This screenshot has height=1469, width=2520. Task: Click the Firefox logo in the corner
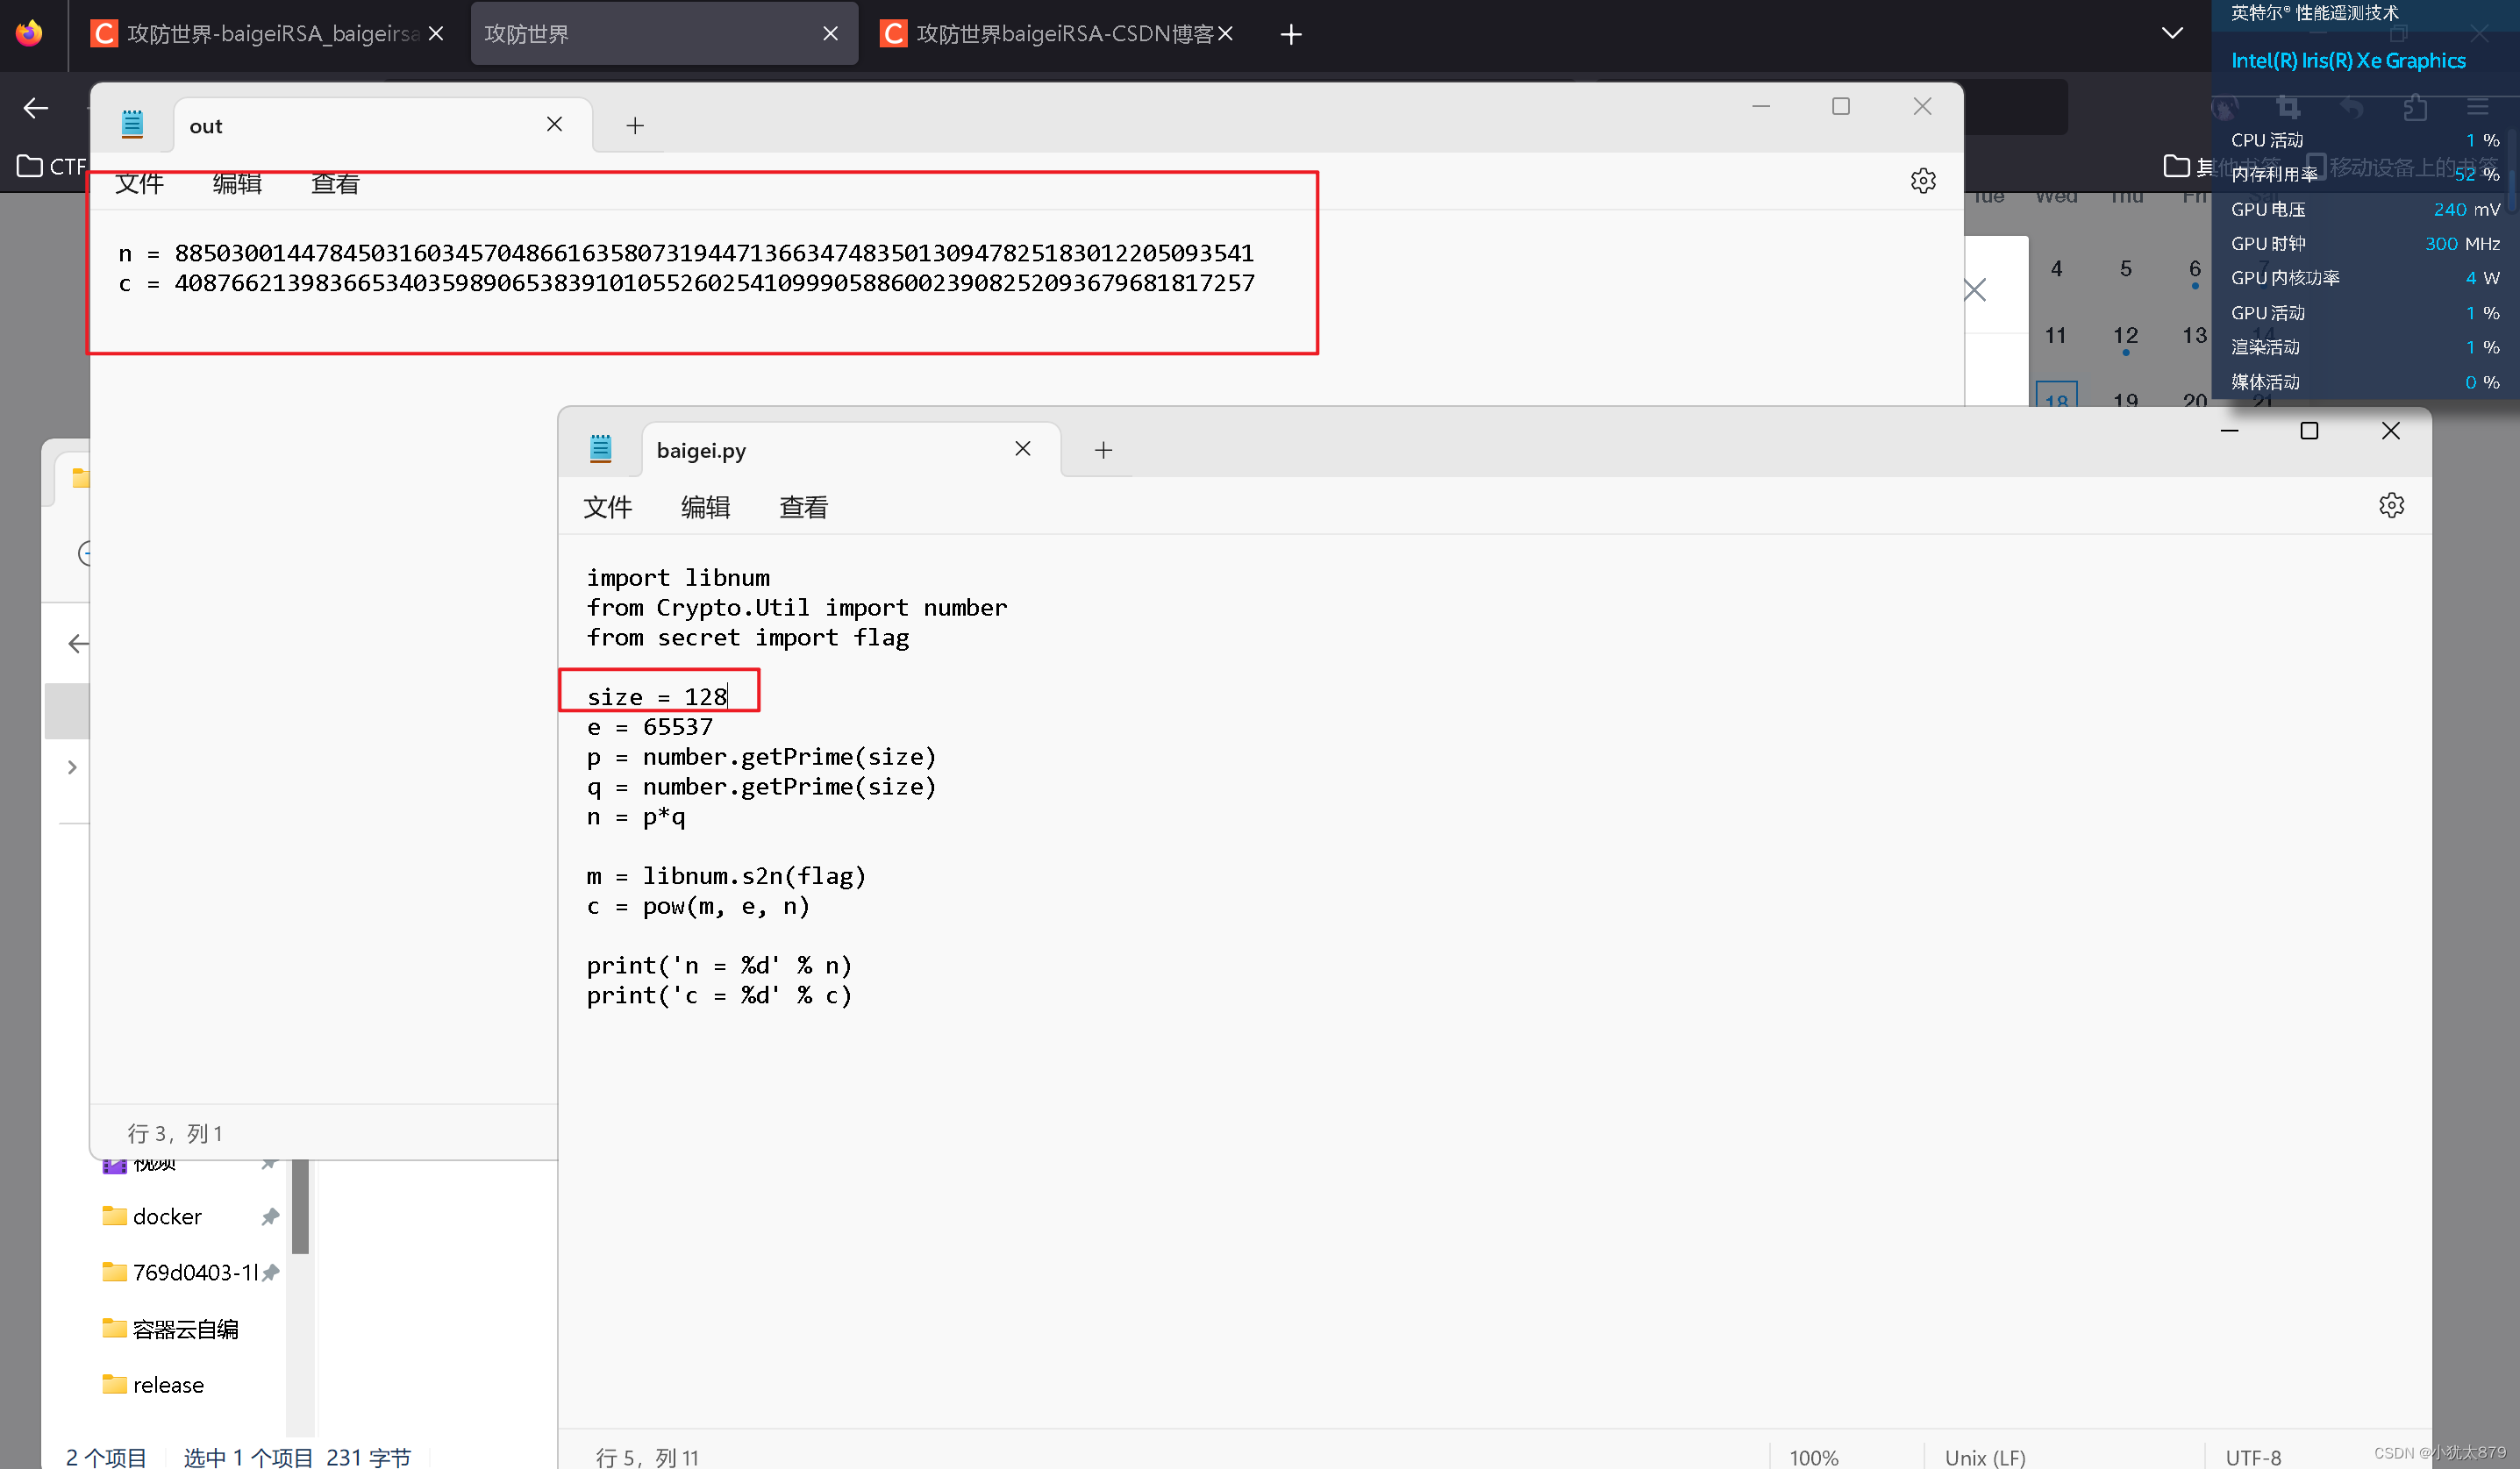[x=29, y=32]
